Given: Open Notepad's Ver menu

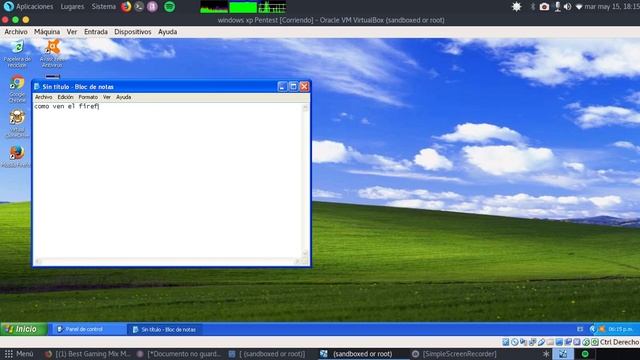Looking at the screenshot, I should [107, 97].
